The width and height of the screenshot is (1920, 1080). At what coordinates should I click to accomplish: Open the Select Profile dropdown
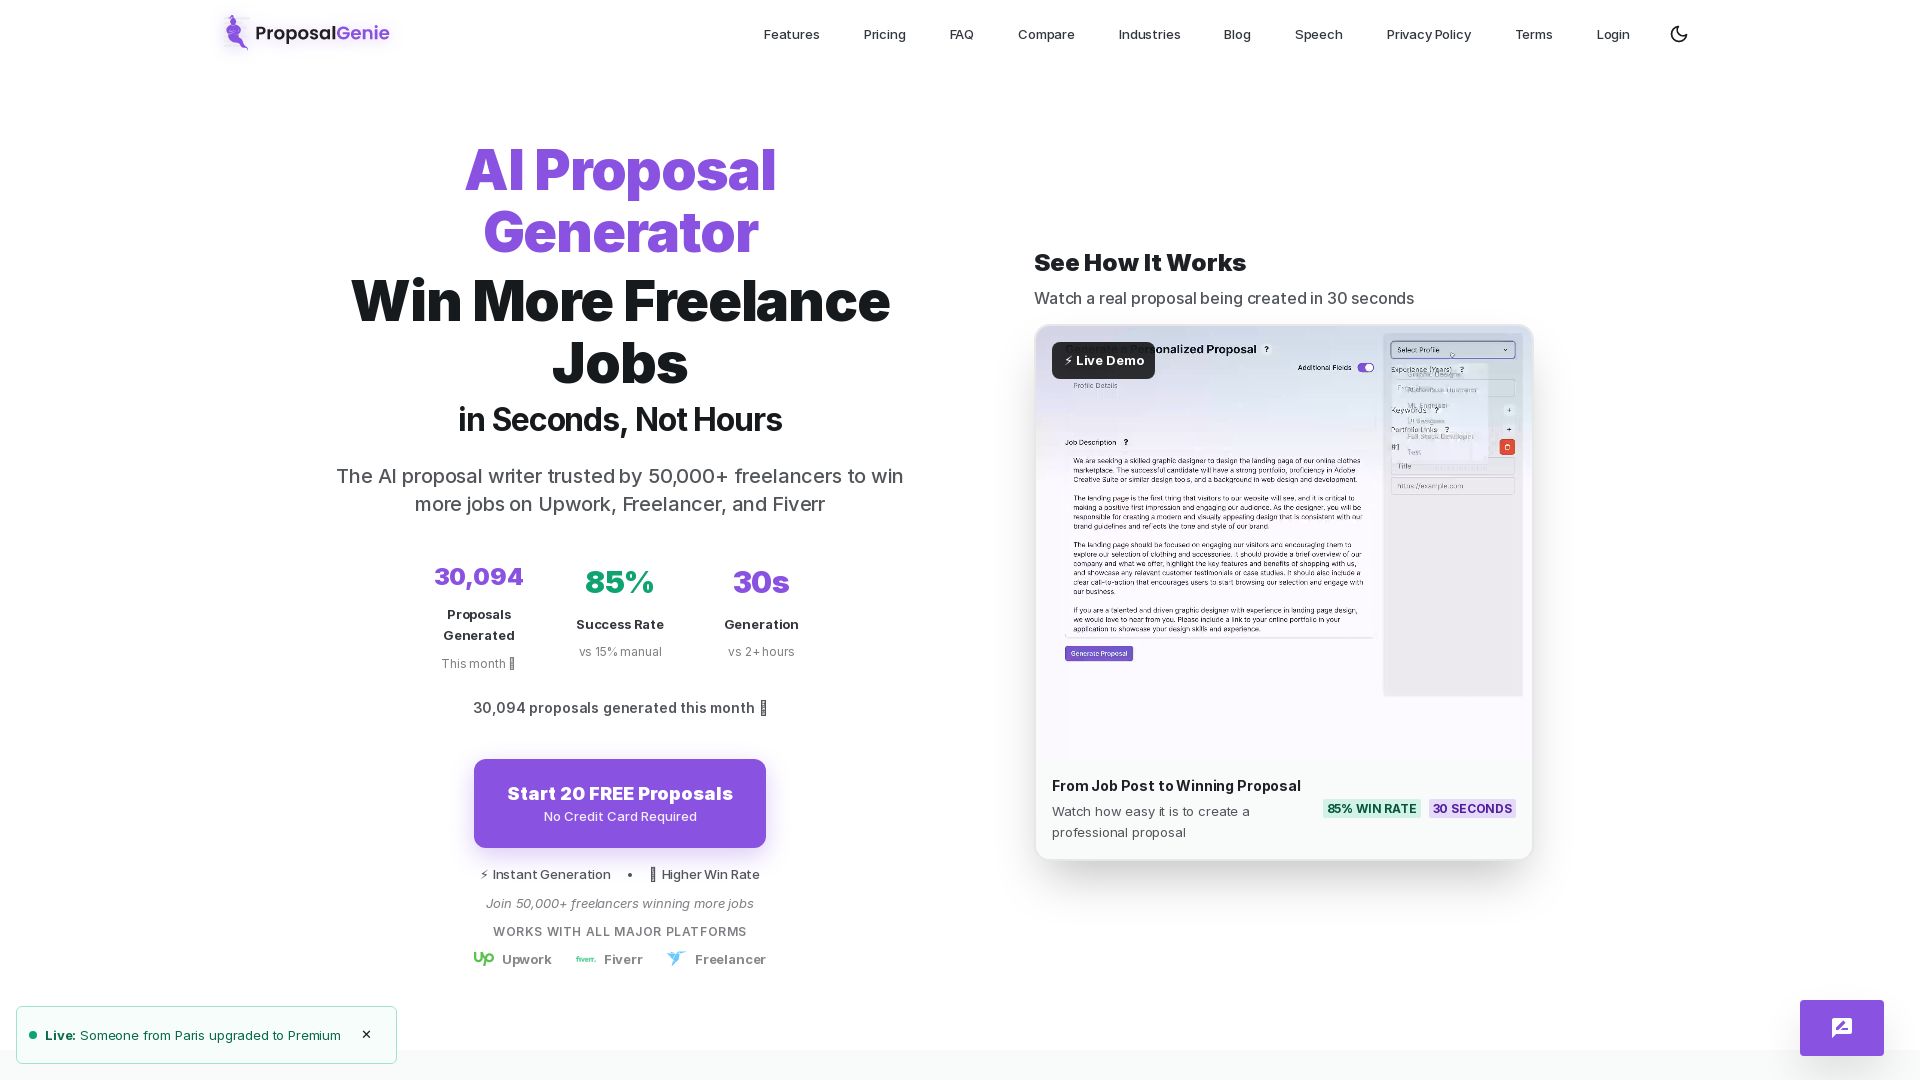(x=1452, y=350)
